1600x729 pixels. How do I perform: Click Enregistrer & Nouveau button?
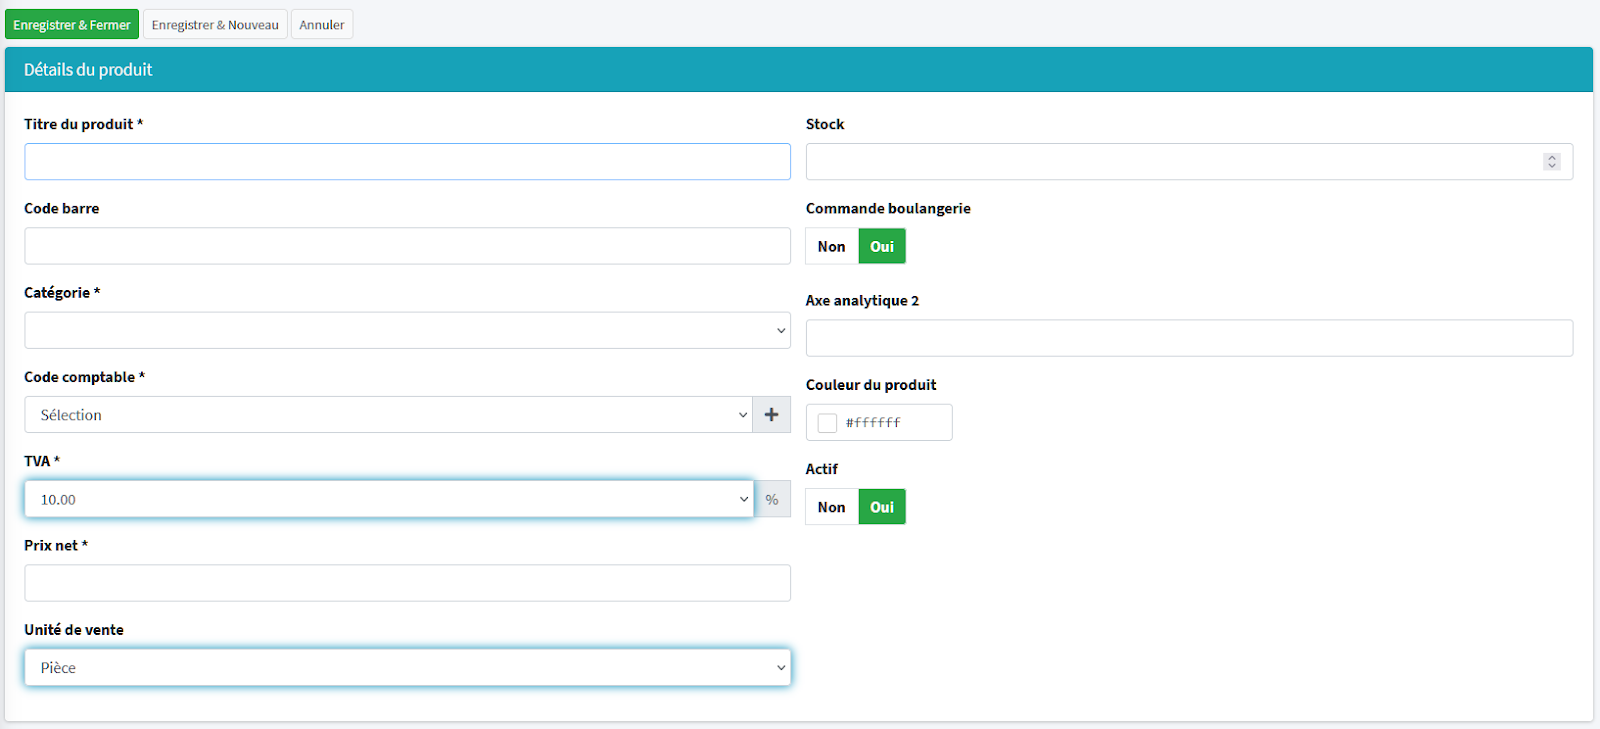(215, 25)
